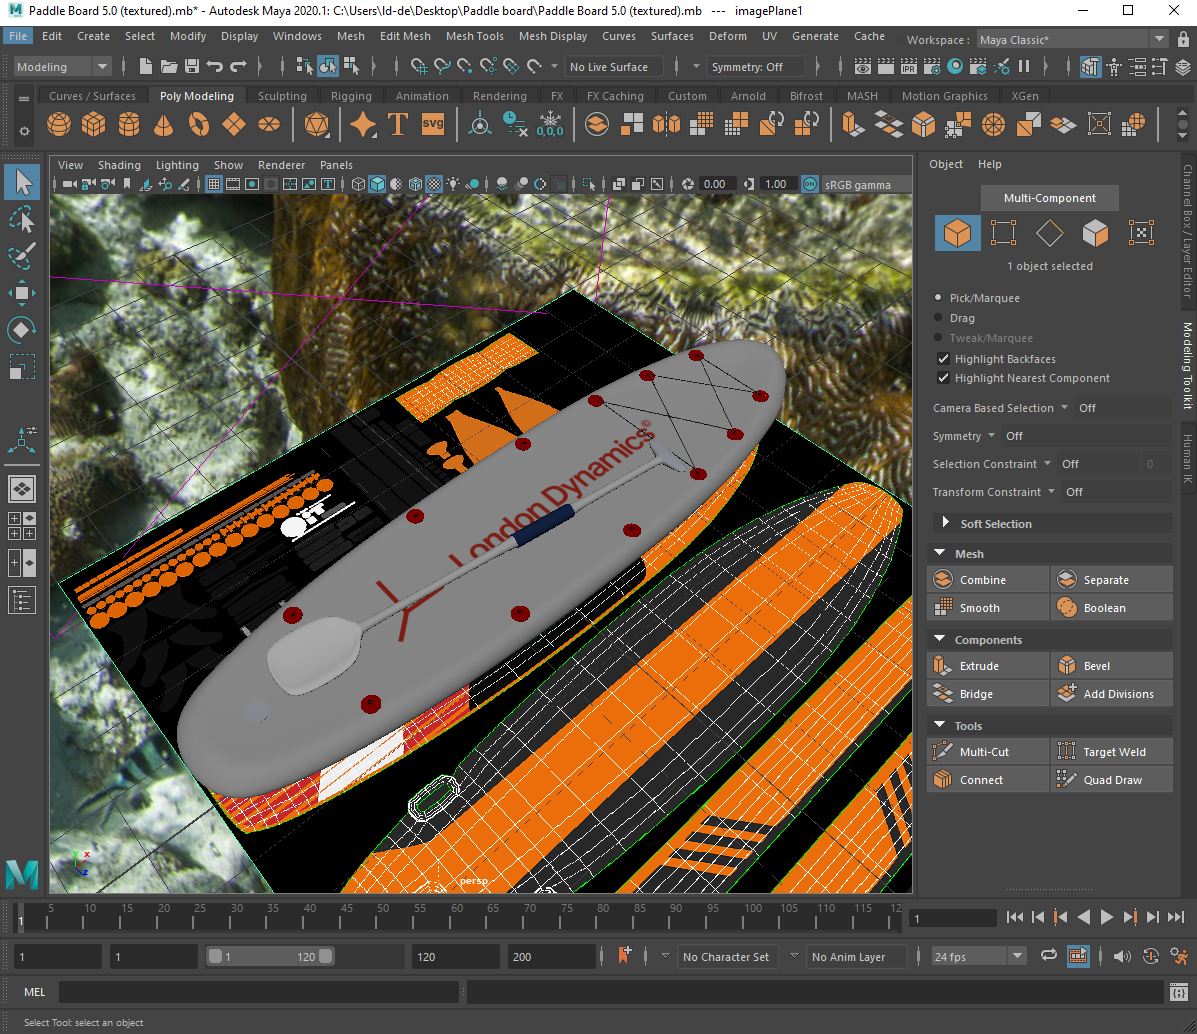Viewport: 1197px width, 1034px height.
Task: Select Edge selection mode diamond icon
Action: pyautogui.click(x=1050, y=233)
